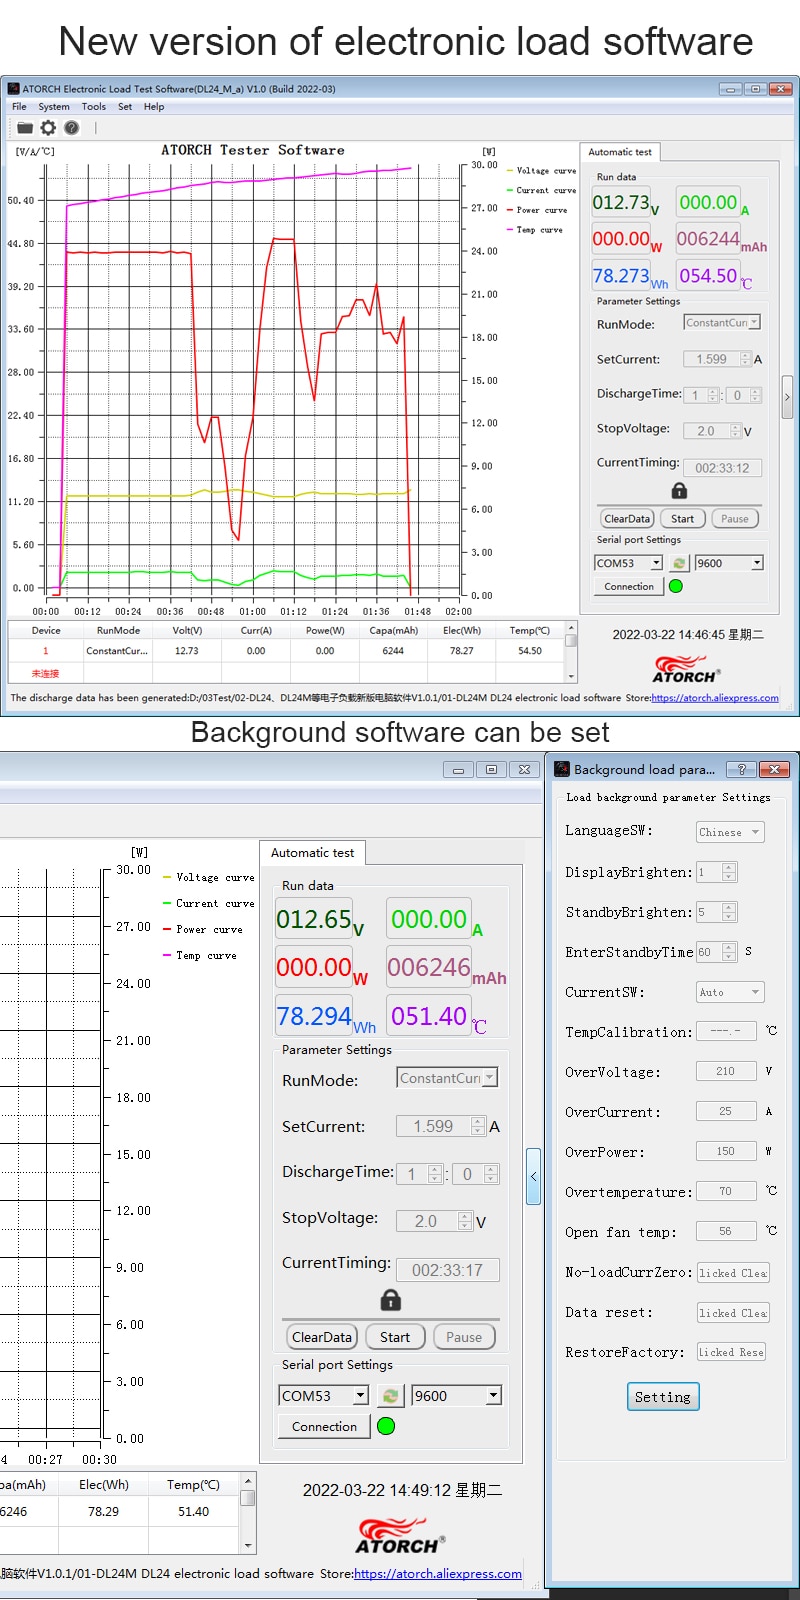Image resolution: width=800 pixels, height=1600 pixels.
Task: Increase the DisplayBrighten stepper value
Action: [729, 868]
